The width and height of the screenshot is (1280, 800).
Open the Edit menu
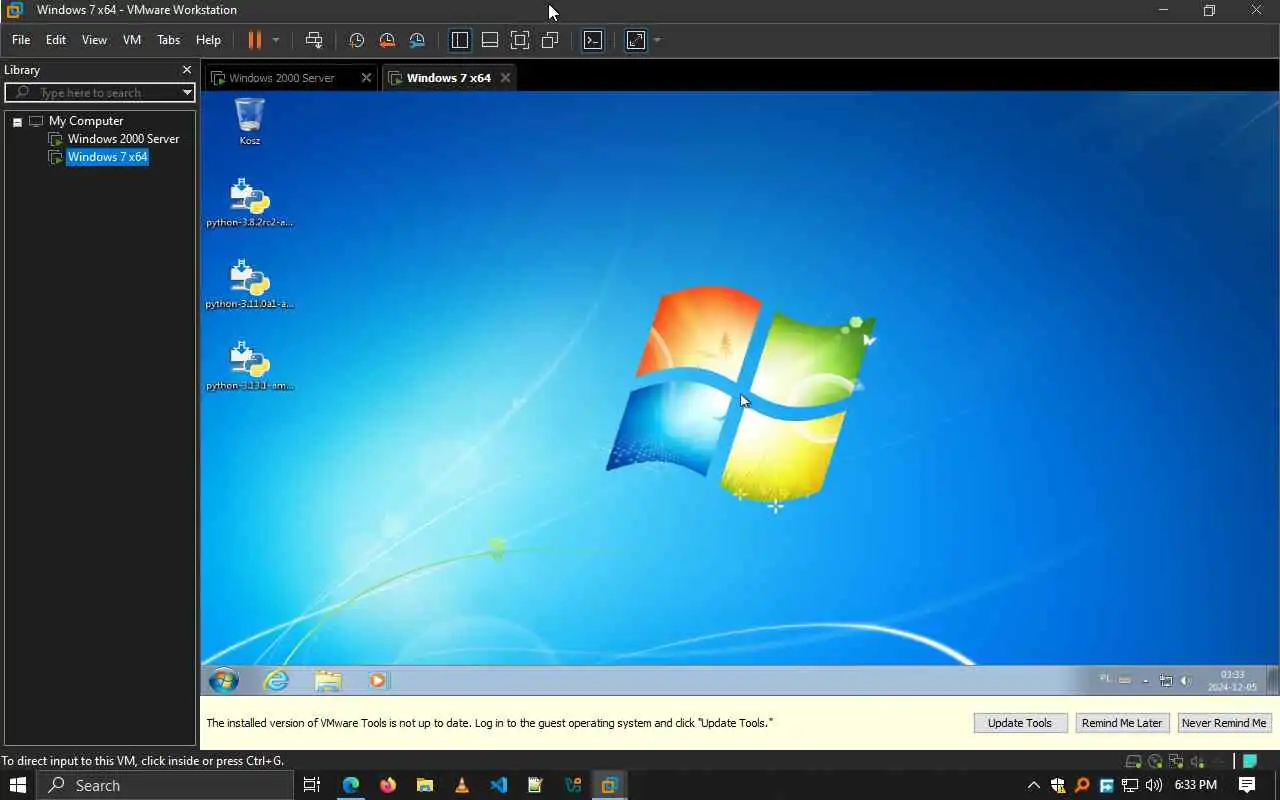click(56, 40)
